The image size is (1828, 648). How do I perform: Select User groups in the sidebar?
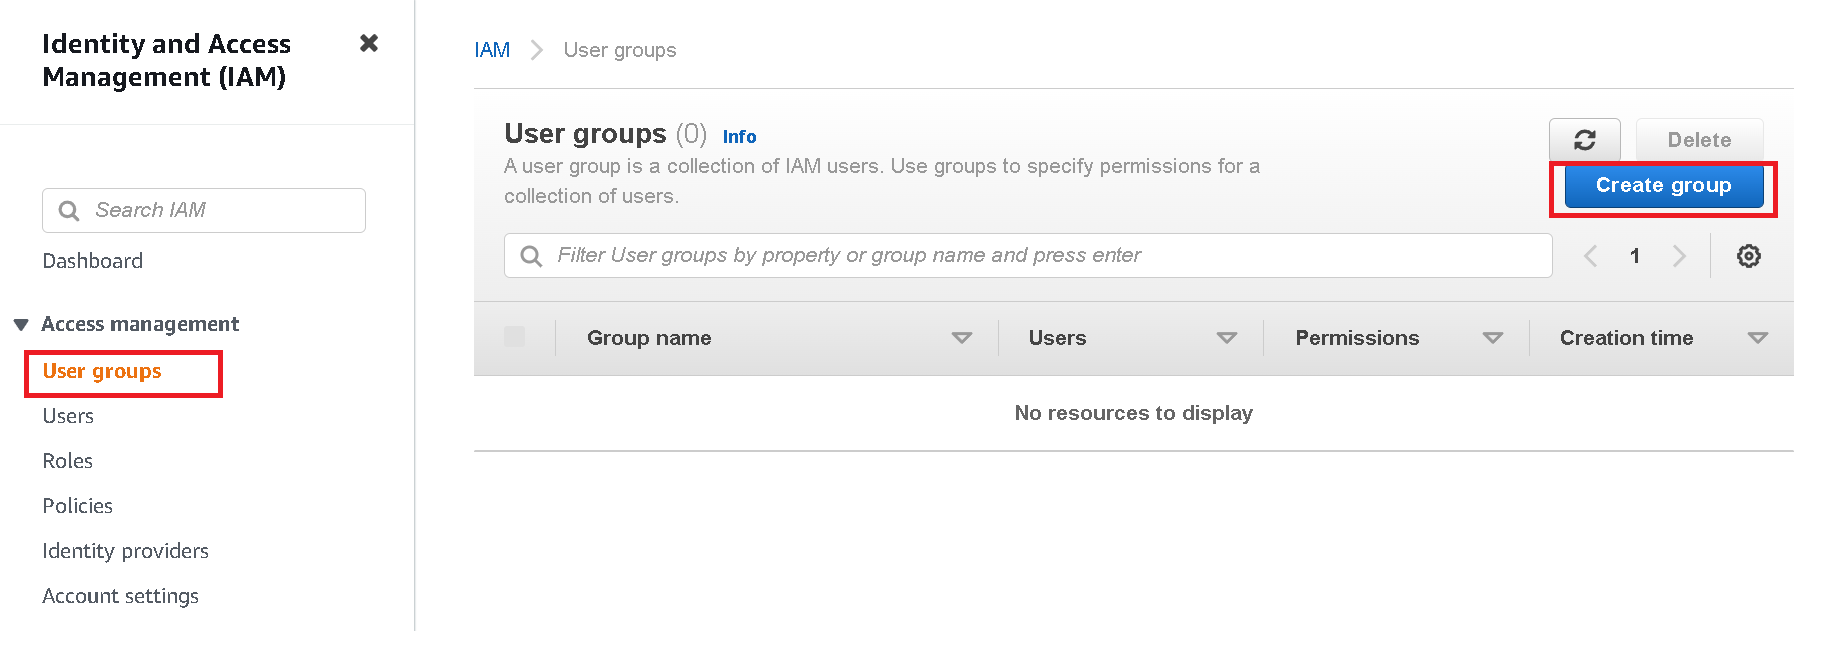coord(102,371)
